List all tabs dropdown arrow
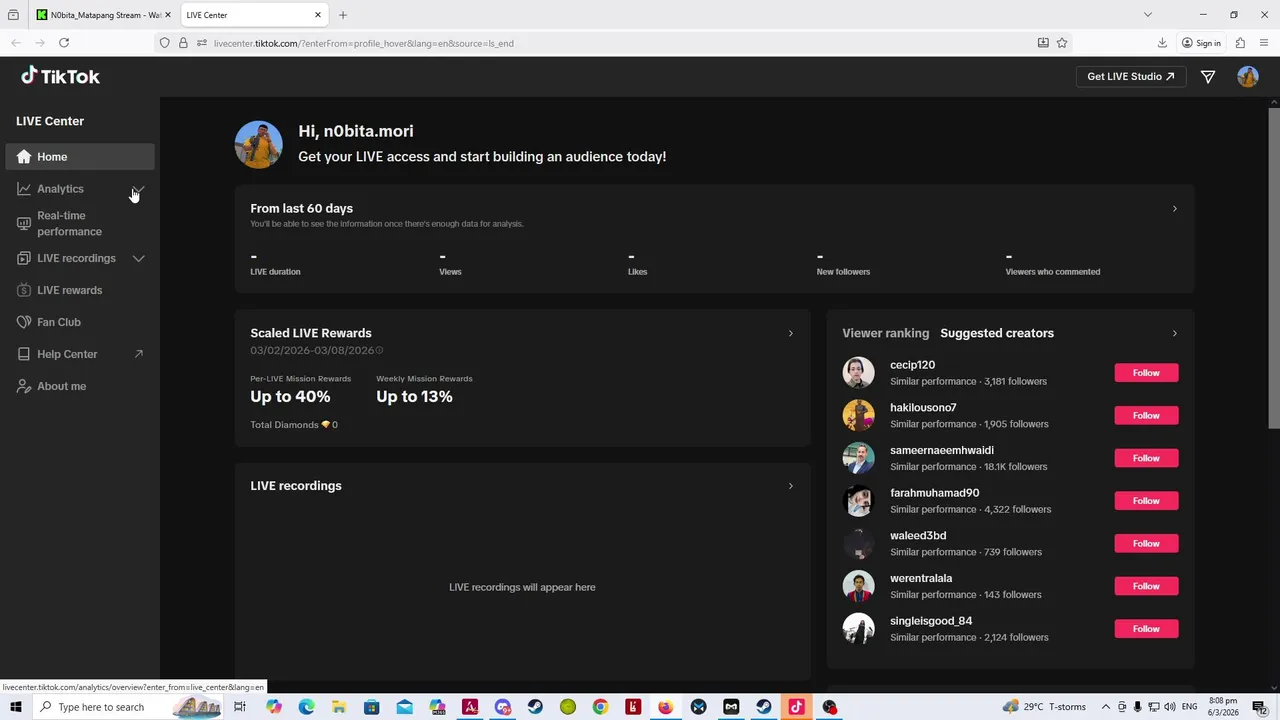The width and height of the screenshot is (1280, 720). coord(1148,15)
